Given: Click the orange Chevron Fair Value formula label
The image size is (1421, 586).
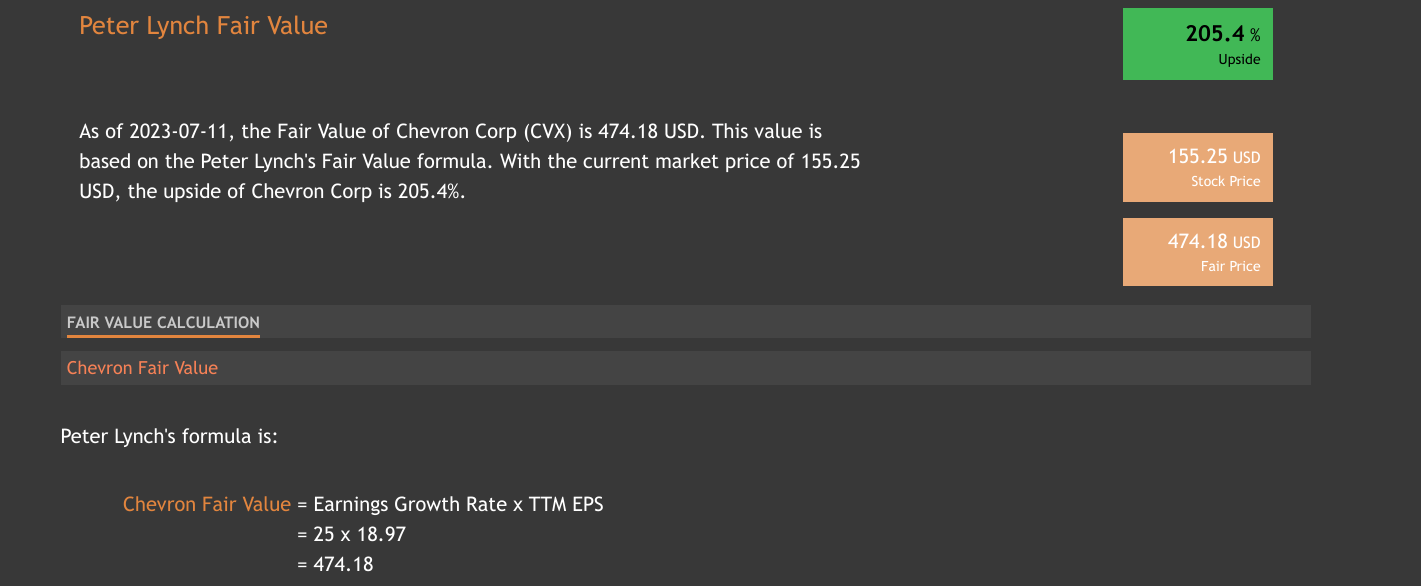Looking at the screenshot, I should [x=207, y=505].
